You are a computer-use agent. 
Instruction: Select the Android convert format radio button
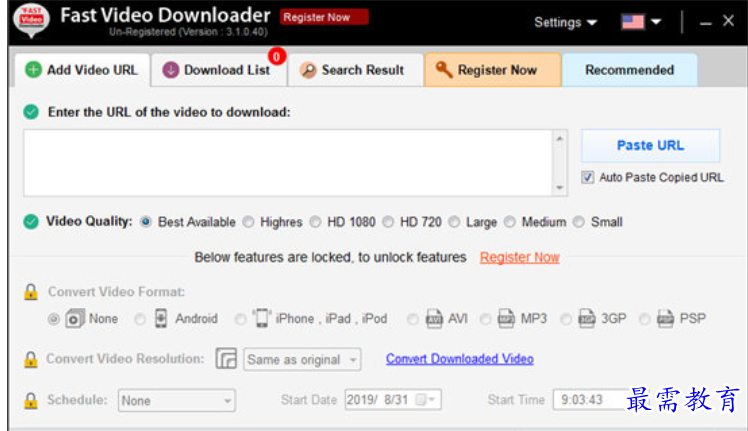pos(140,319)
